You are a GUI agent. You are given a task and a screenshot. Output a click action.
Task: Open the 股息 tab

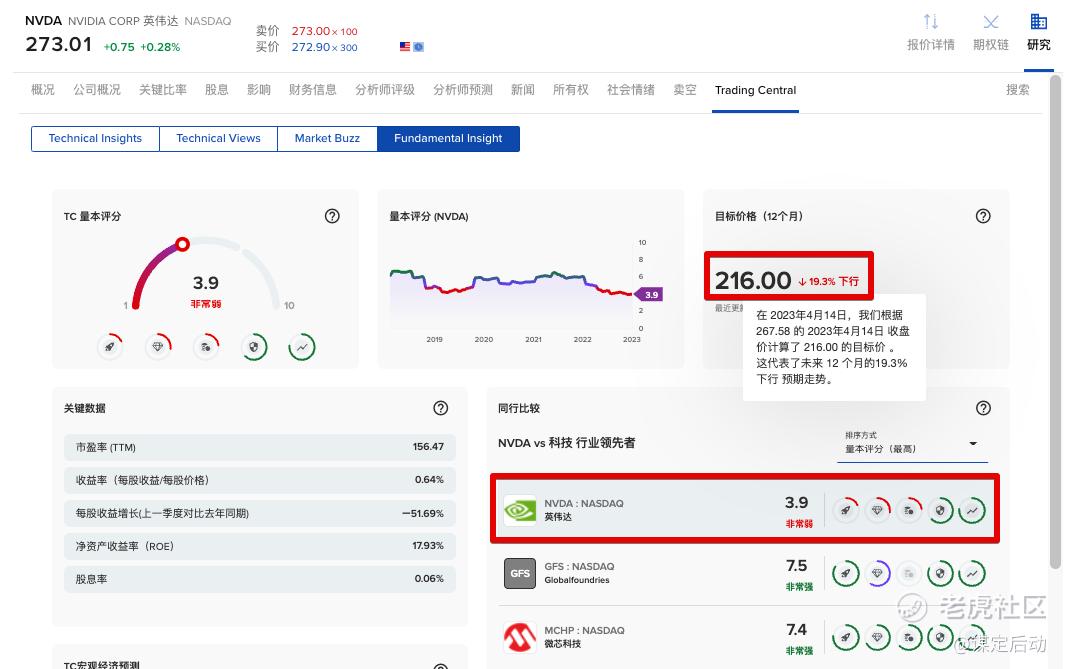[x=216, y=90]
